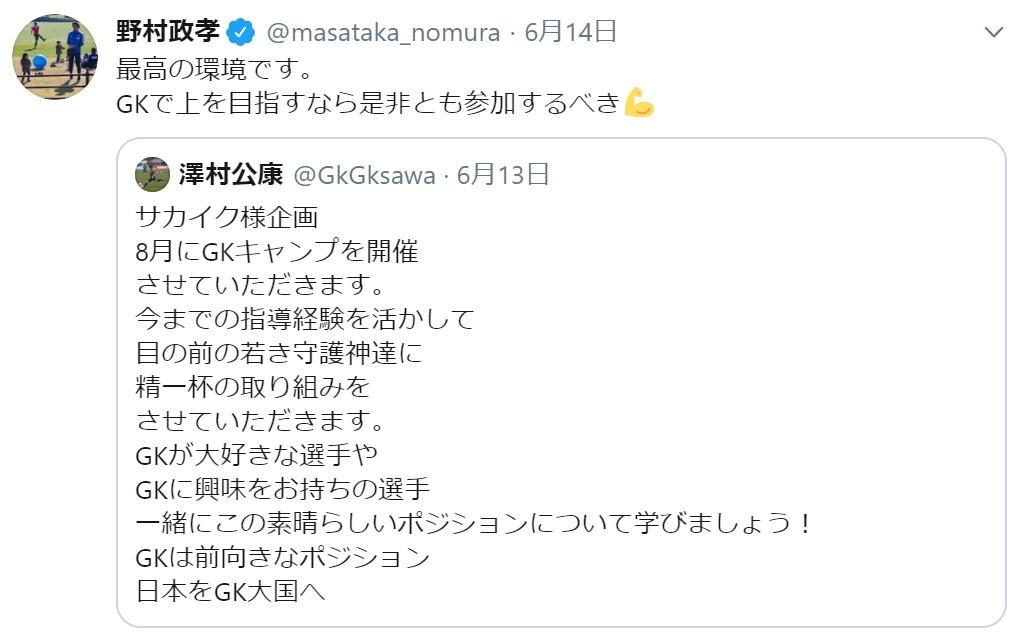The width and height of the screenshot is (1016, 635).
Task: Visit the @masataka_nomura handle
Action: click(383, 33)
